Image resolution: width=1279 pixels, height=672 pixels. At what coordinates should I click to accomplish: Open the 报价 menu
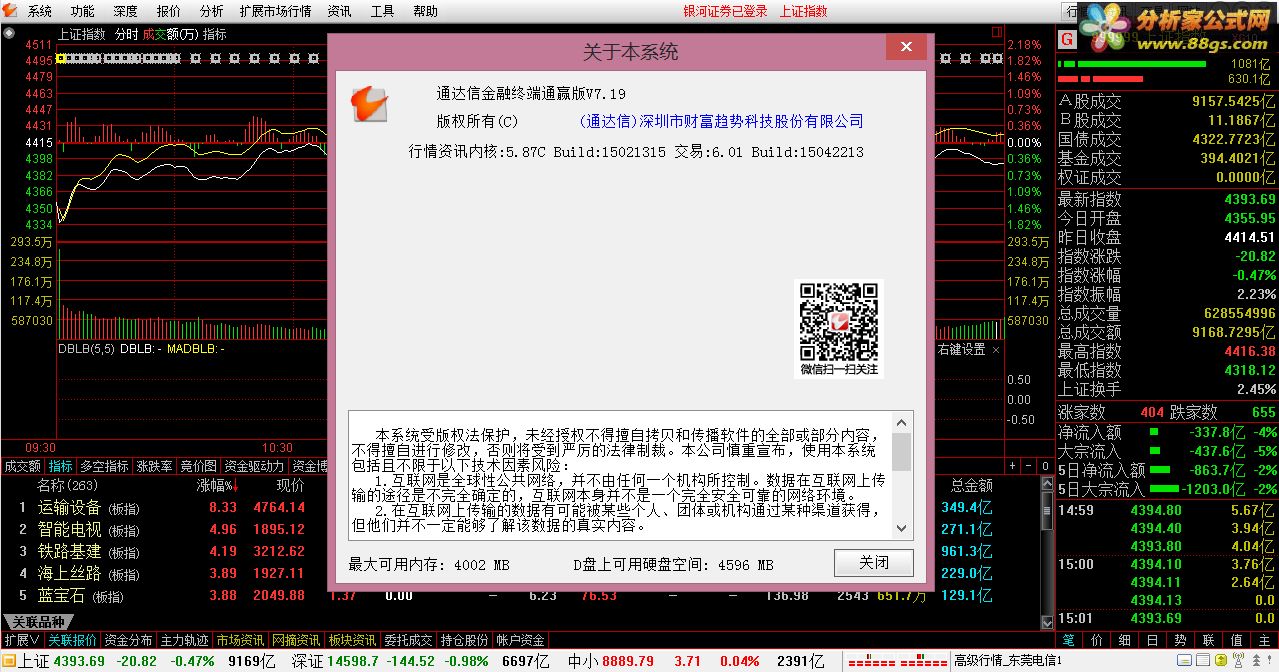(x=169, y=11)
